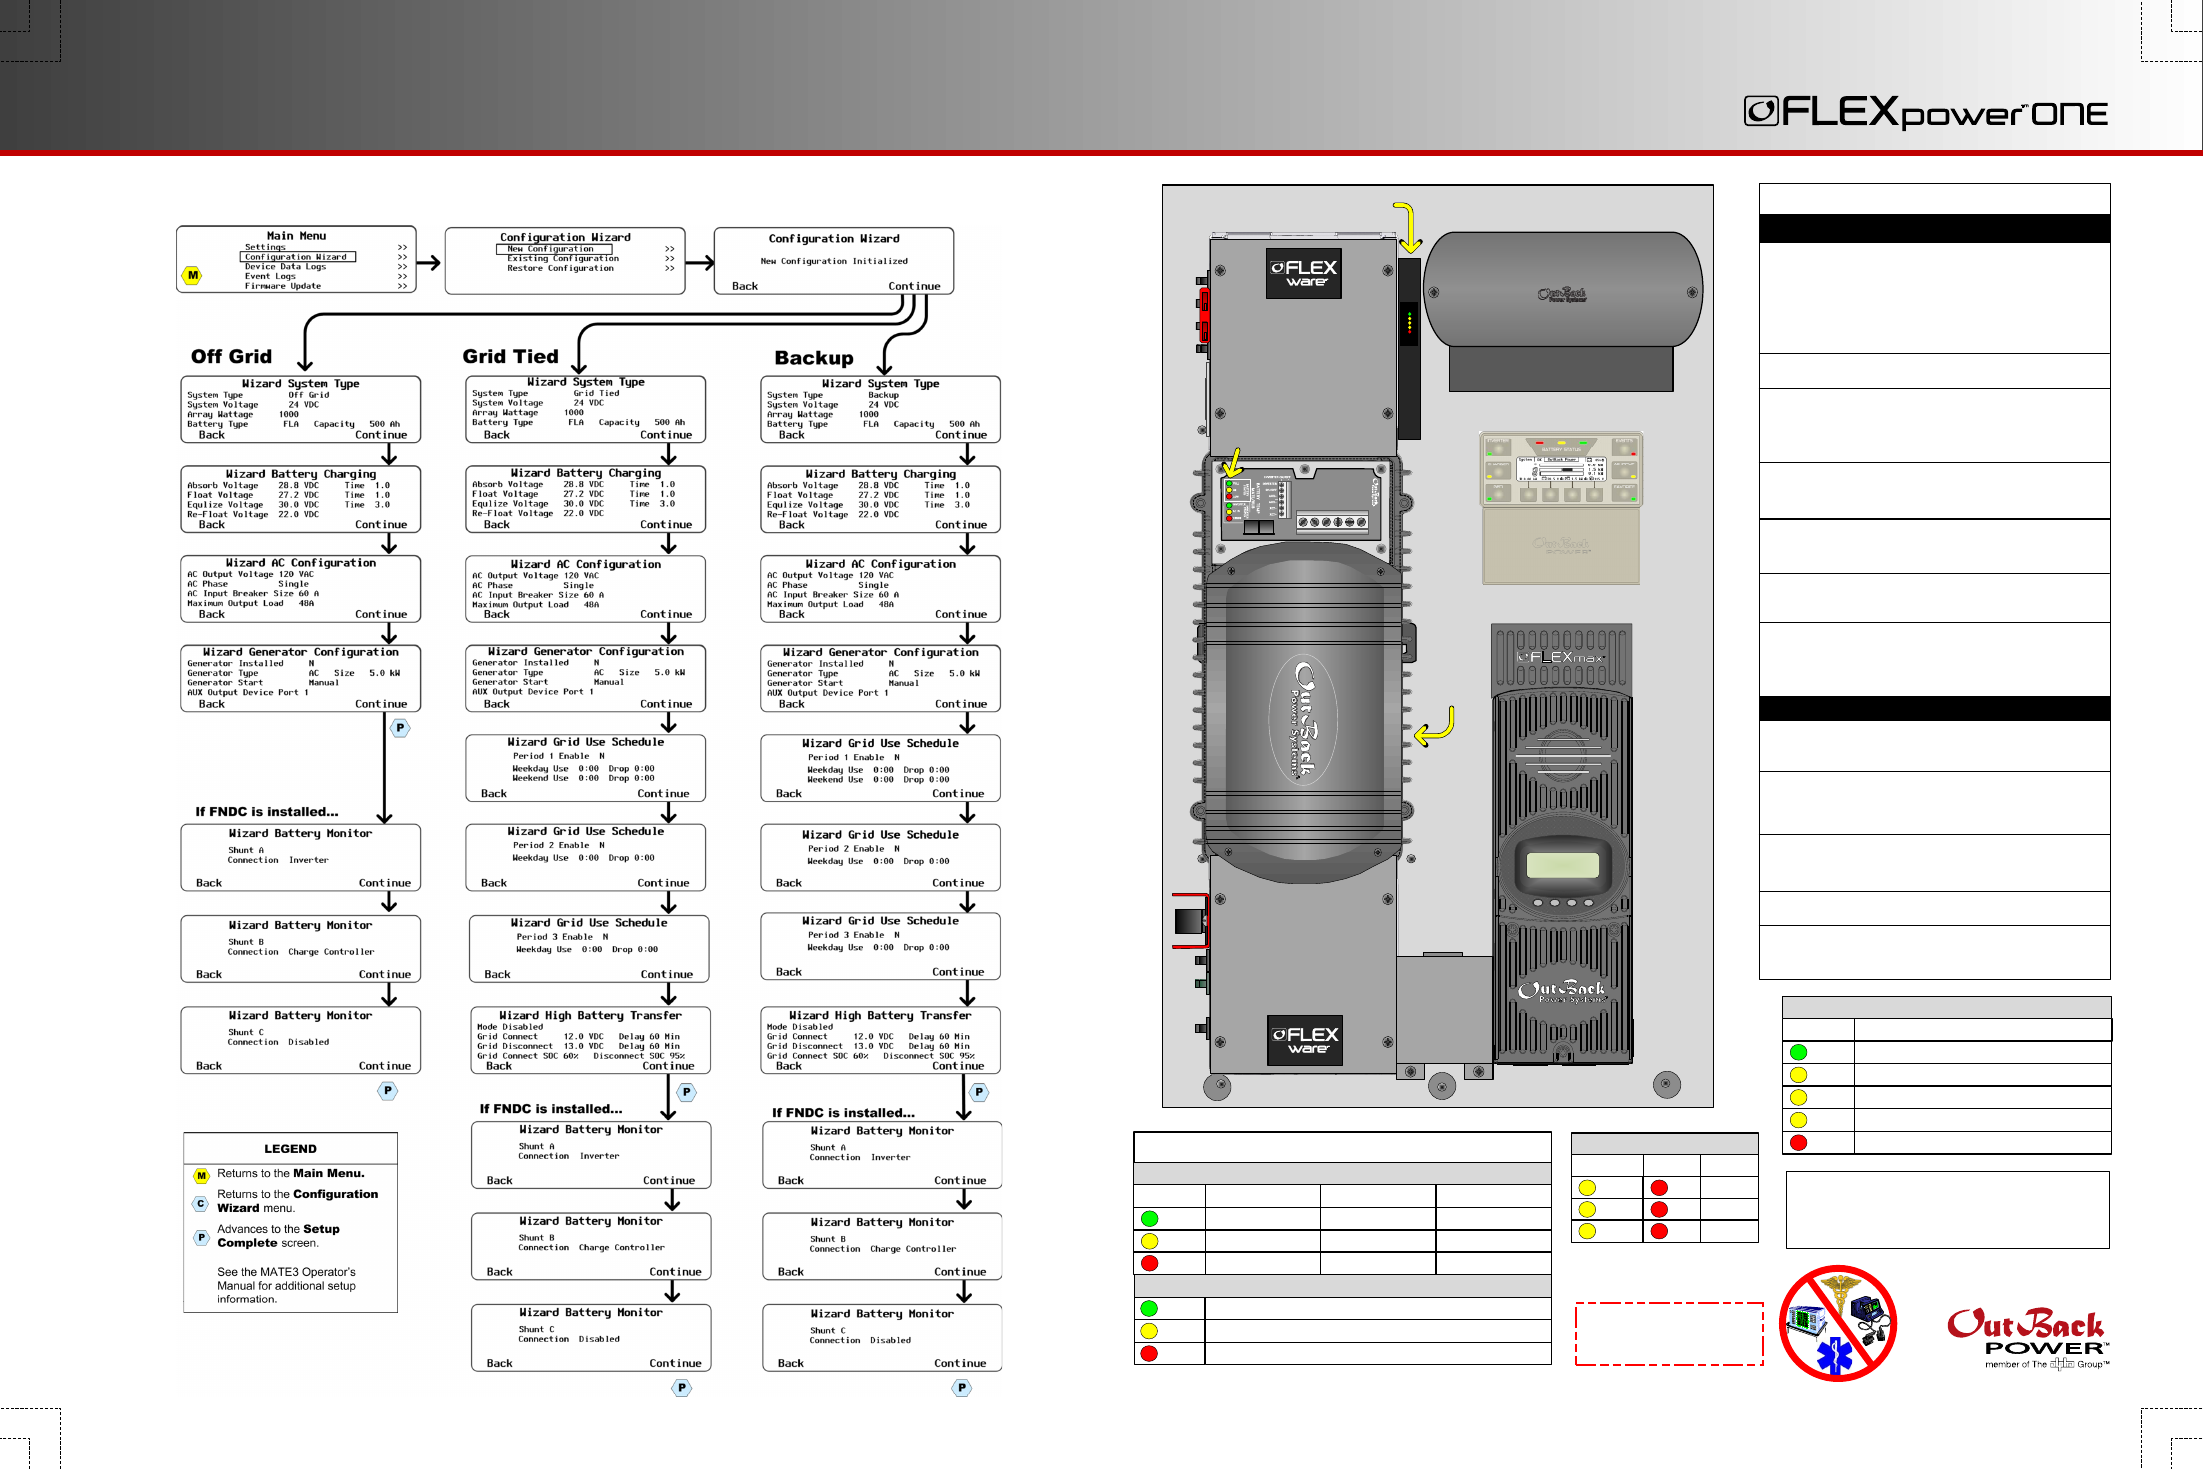The height and width of the screenshot is (1469, 2203).
Task: Click P icon below Backup Shunt C screen
Action: tap(962, 1387)
